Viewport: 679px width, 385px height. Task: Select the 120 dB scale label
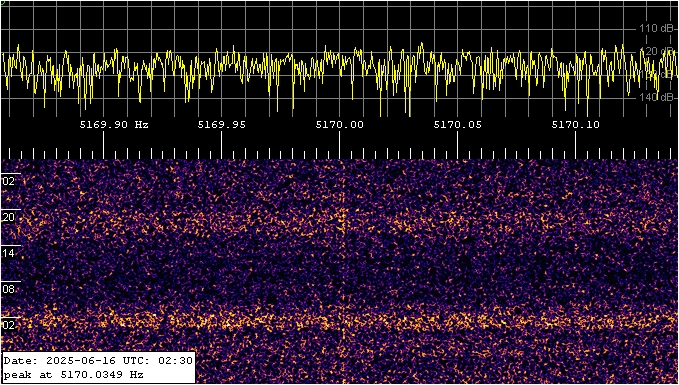[x=656, y=52]
